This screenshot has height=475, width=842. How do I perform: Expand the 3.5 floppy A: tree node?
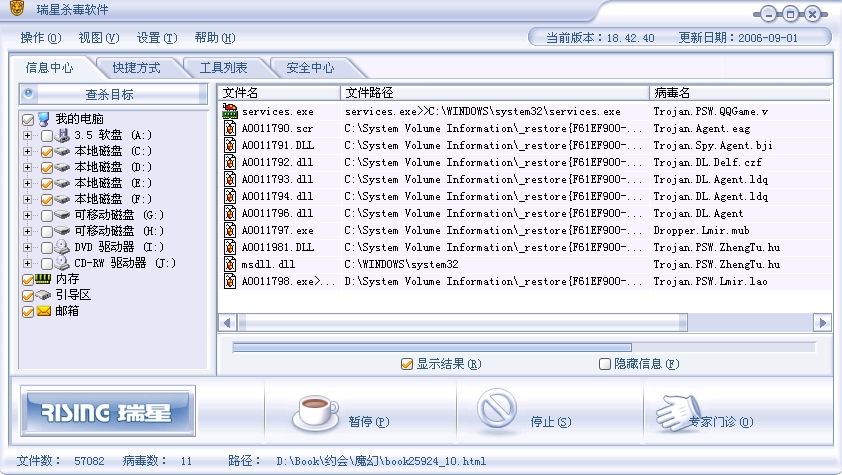[27, 135]
